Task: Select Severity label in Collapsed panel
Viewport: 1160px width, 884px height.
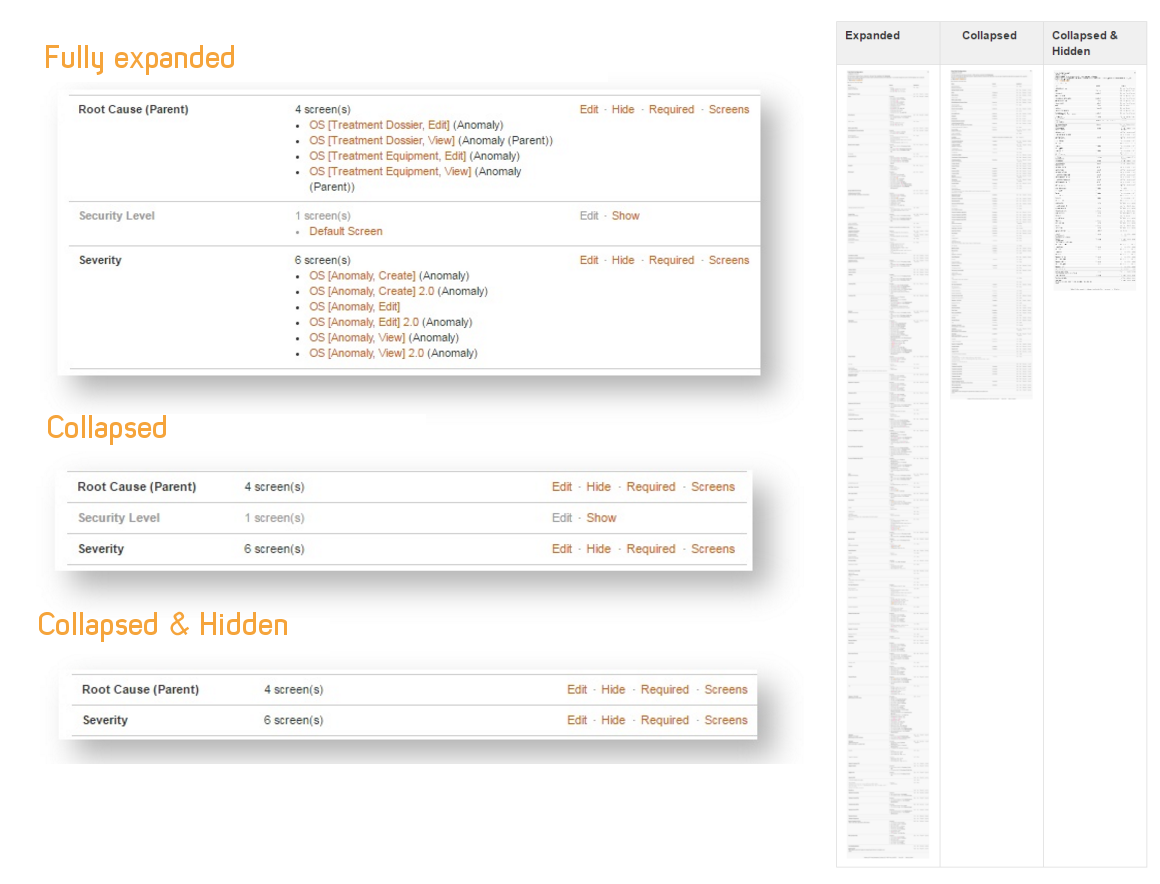Action: point(101,549)
